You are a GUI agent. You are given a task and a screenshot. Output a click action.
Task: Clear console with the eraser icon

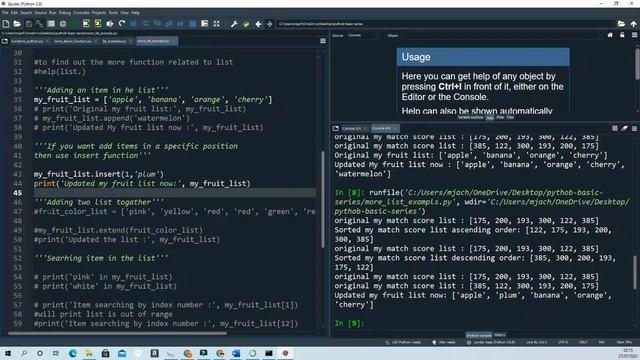(x=624, y=129)
